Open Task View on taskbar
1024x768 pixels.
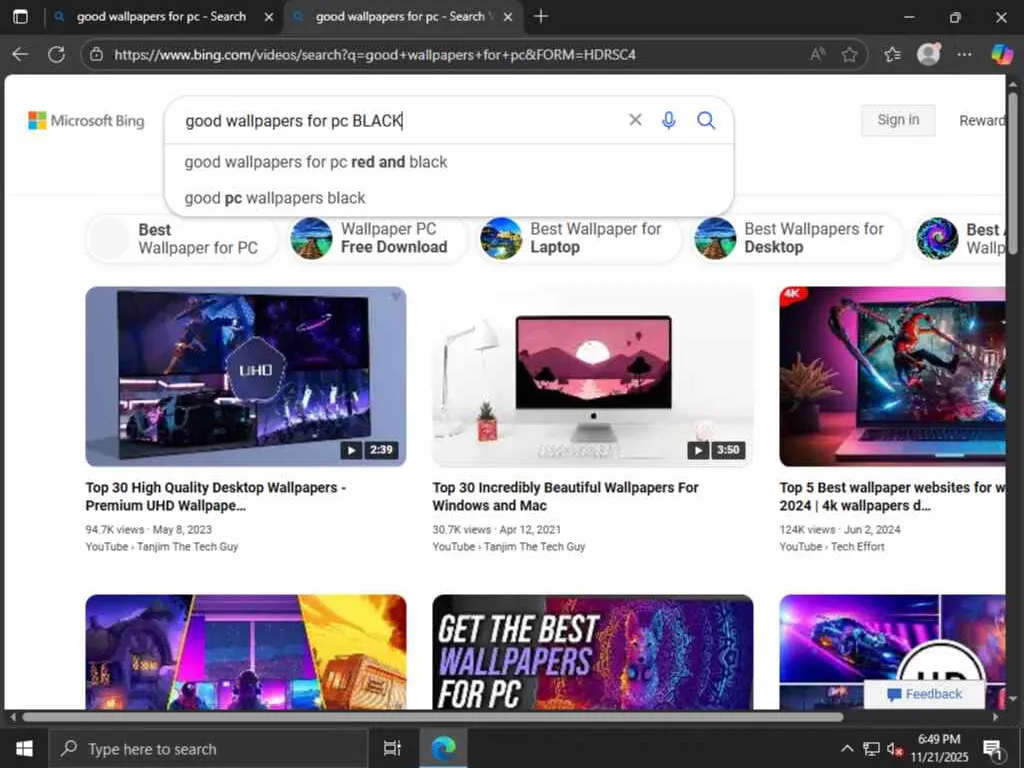pyautogui.click(x=392, y=748)
